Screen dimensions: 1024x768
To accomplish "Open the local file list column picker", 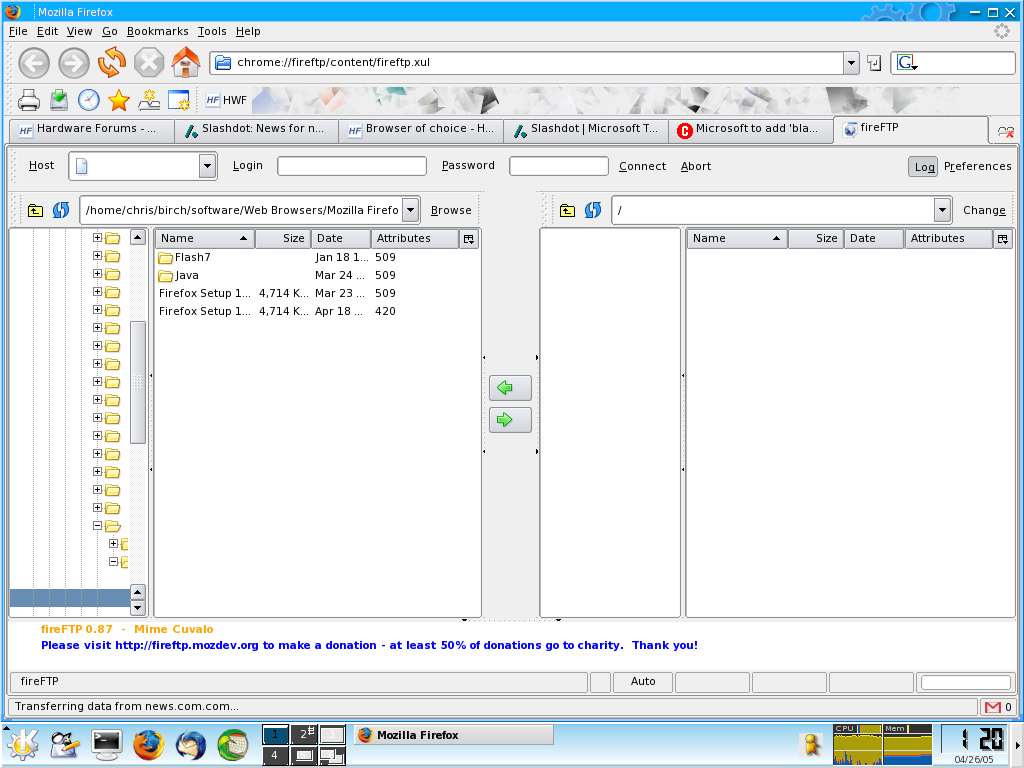I will point(469,239).
